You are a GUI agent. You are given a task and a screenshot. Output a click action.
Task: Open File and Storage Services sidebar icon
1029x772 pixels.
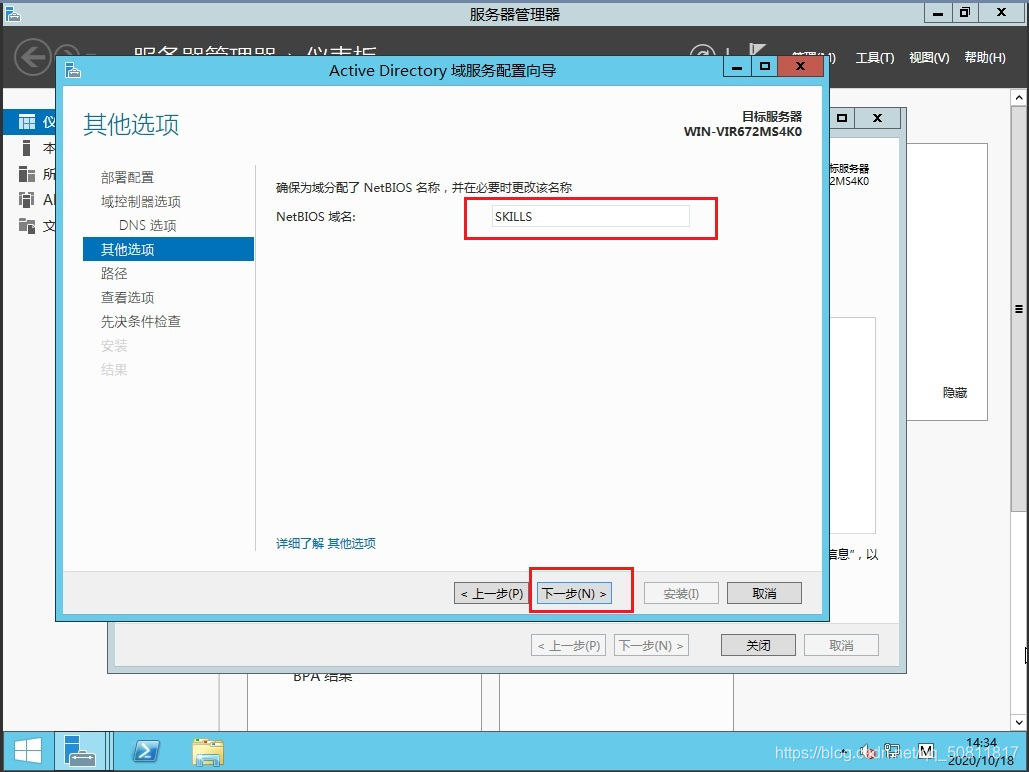(x=27, y=226)
